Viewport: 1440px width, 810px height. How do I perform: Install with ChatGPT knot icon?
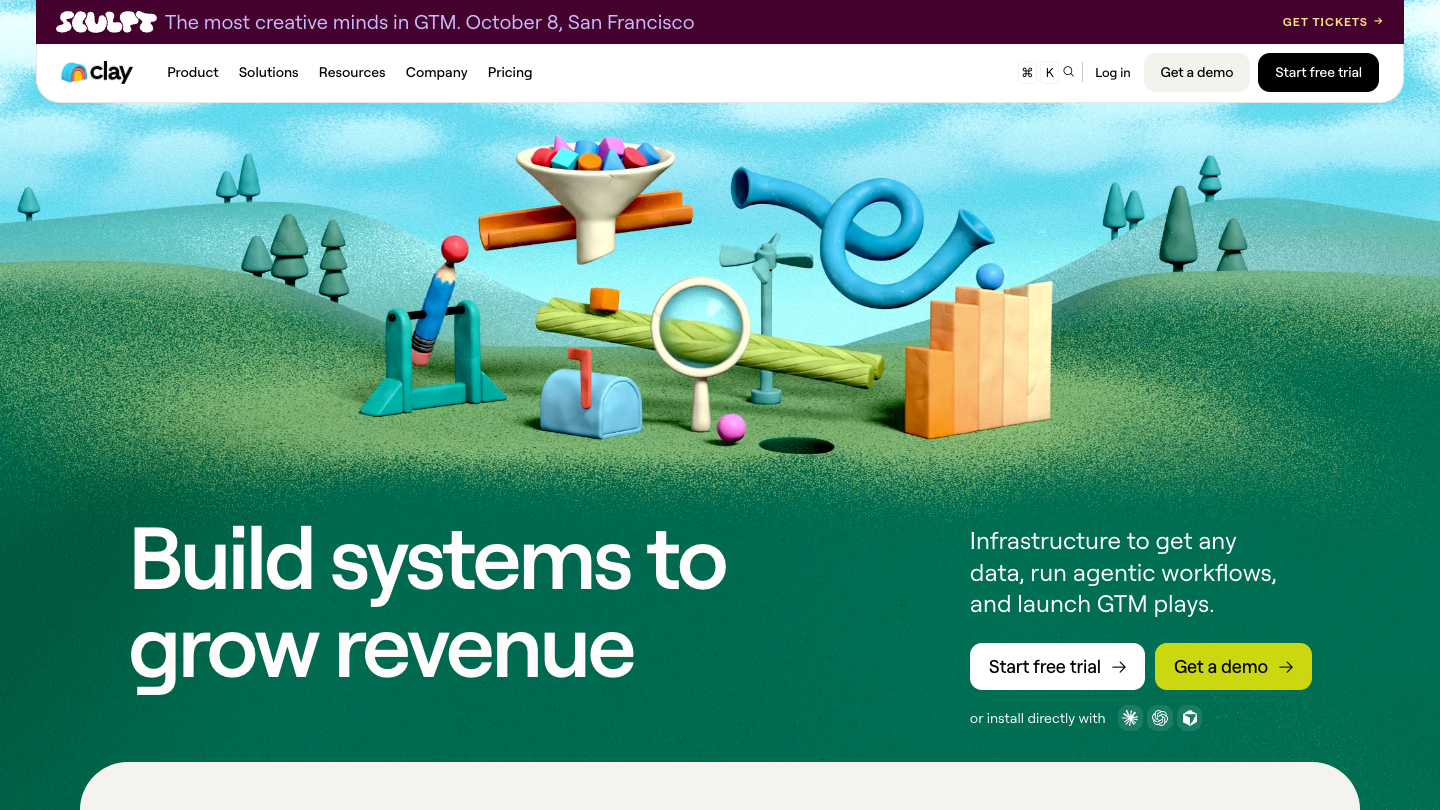point(1160,718)
